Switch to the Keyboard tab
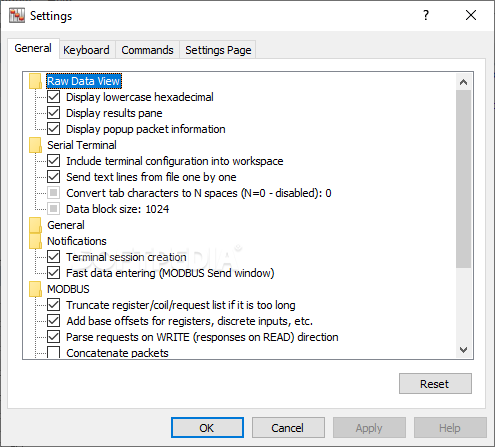 86,50
